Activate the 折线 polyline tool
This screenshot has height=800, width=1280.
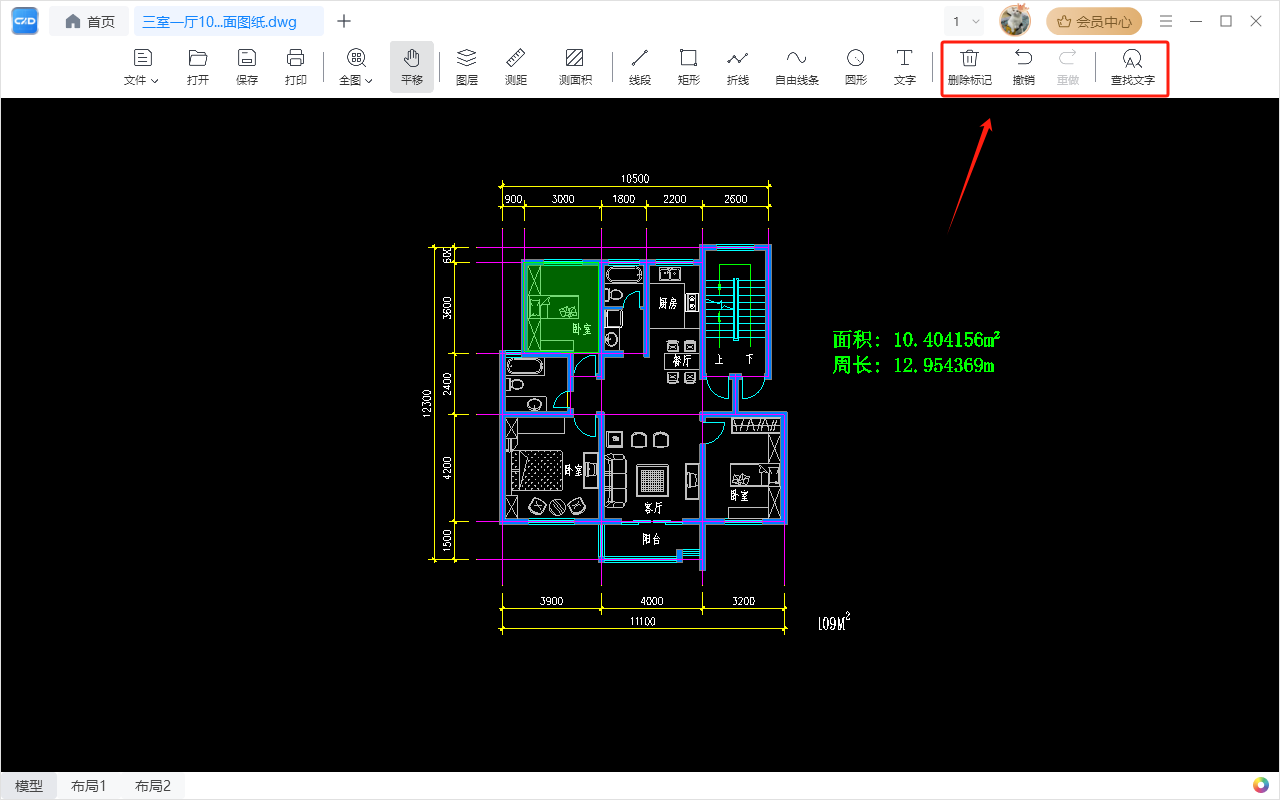(x=738, y=67)
